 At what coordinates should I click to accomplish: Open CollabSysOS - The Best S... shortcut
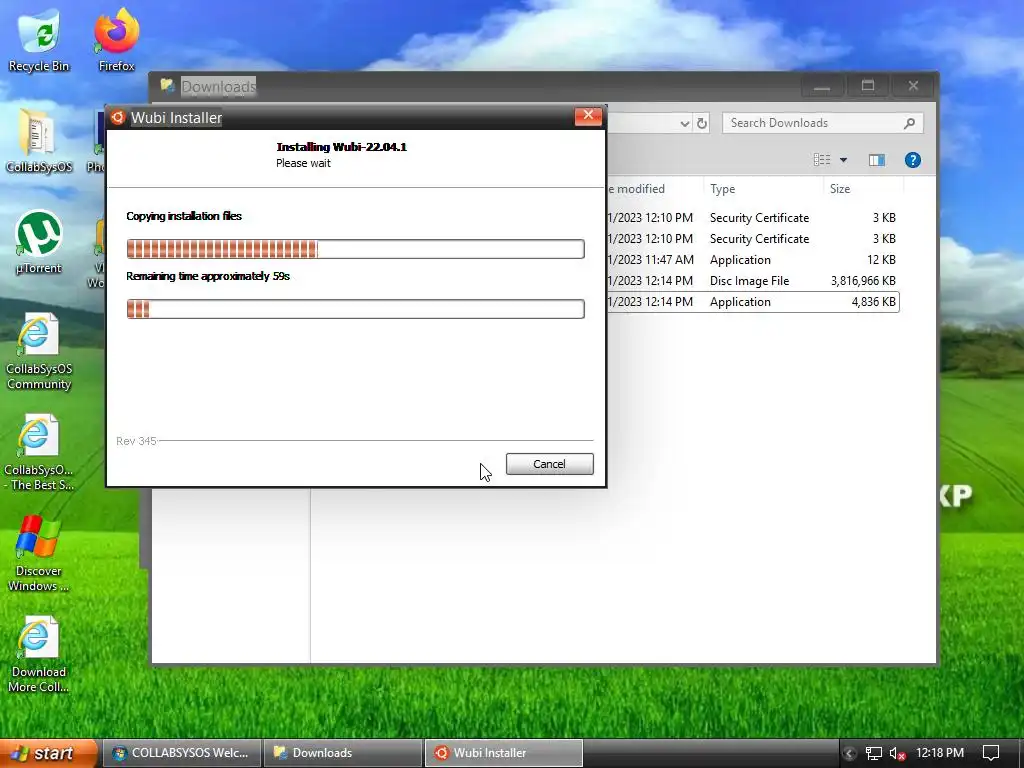pos(39,453)
